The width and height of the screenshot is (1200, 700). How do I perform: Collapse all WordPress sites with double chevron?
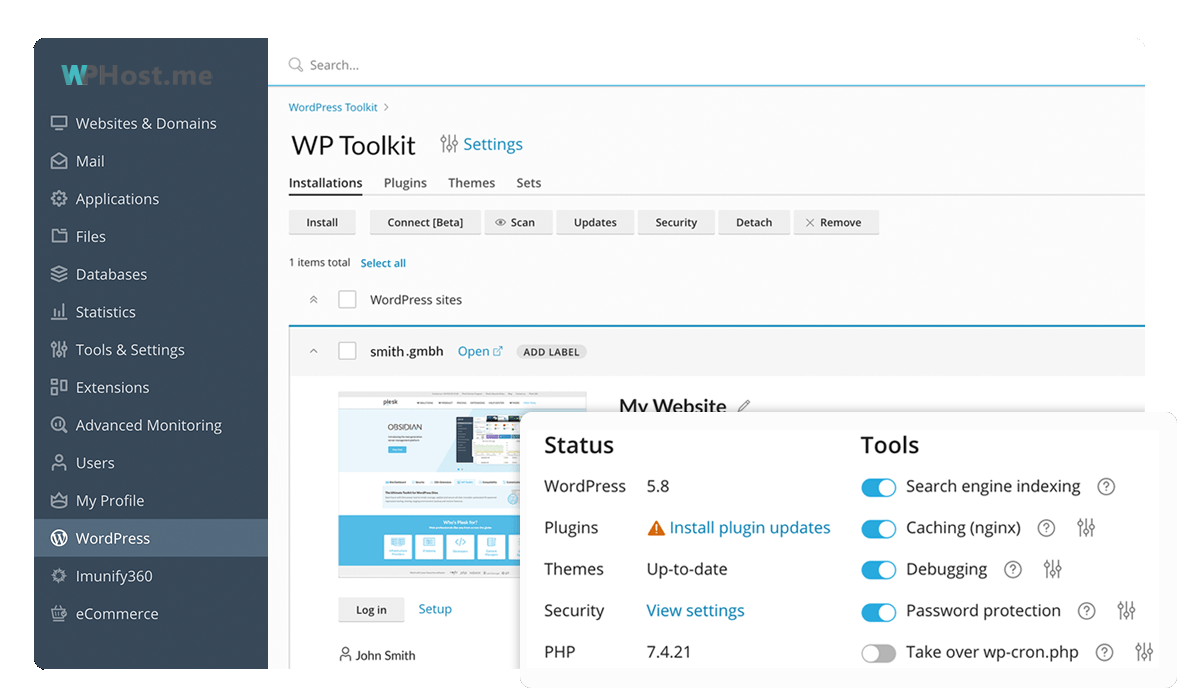point(314,300)
